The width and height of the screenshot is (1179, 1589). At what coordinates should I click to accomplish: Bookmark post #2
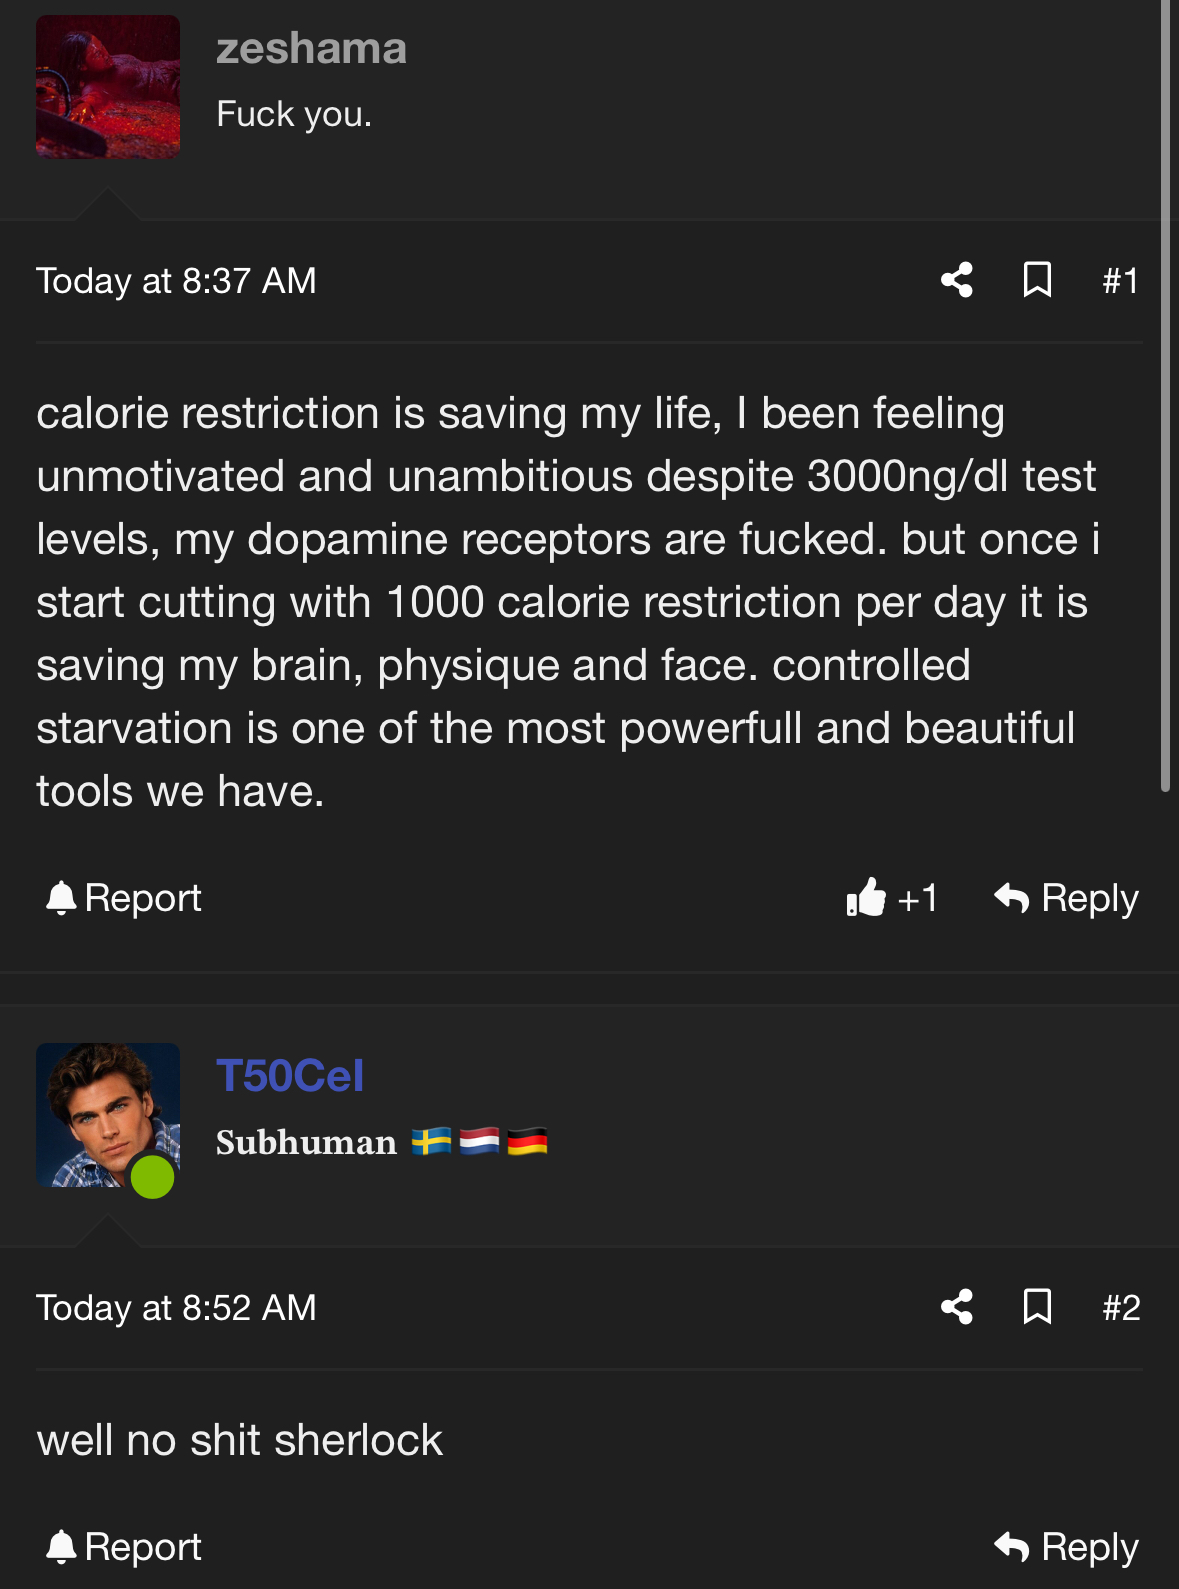(1037, 1307)
